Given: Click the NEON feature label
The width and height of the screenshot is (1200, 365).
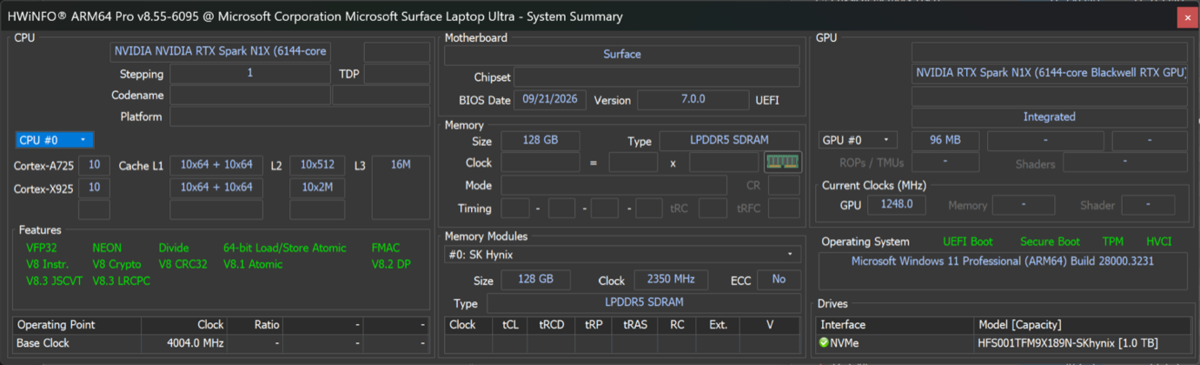Looking at the screenshot, I should (x=107, y=248).
